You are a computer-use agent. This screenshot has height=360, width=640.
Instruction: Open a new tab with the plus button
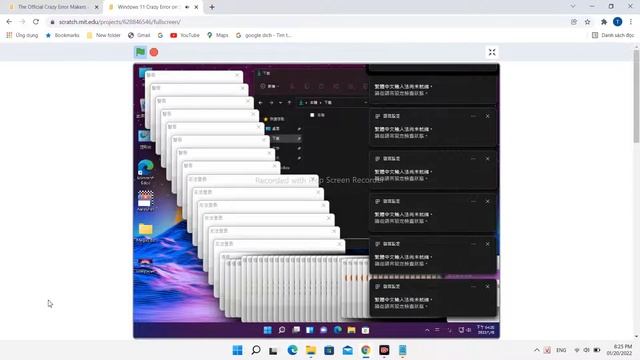[212, 7]
